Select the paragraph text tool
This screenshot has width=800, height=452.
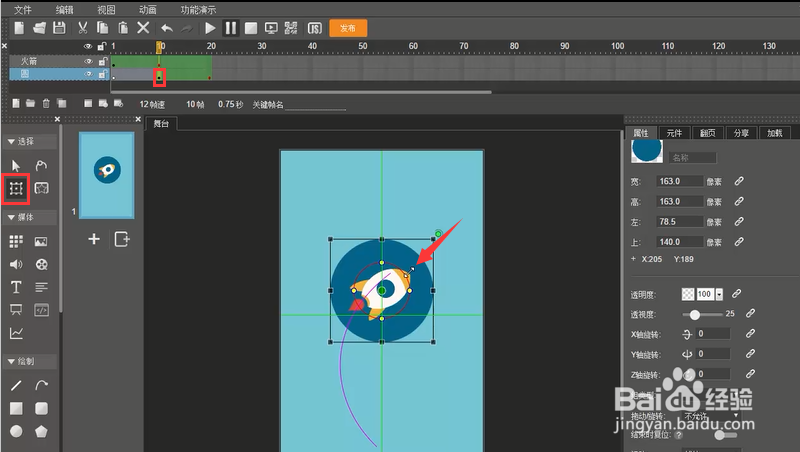[41, 287]
